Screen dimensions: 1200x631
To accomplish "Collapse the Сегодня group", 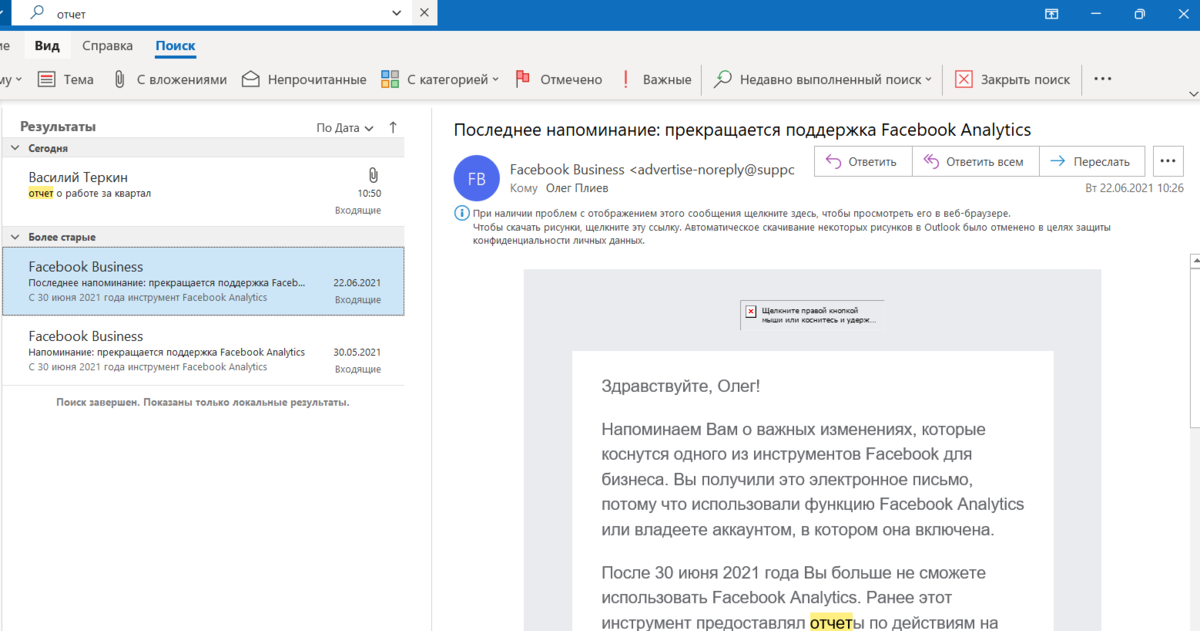I will [x=15, y=148].
